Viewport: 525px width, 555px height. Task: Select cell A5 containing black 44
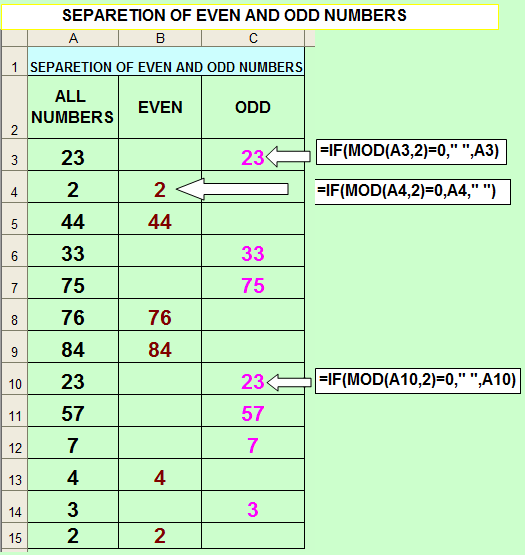73,219
